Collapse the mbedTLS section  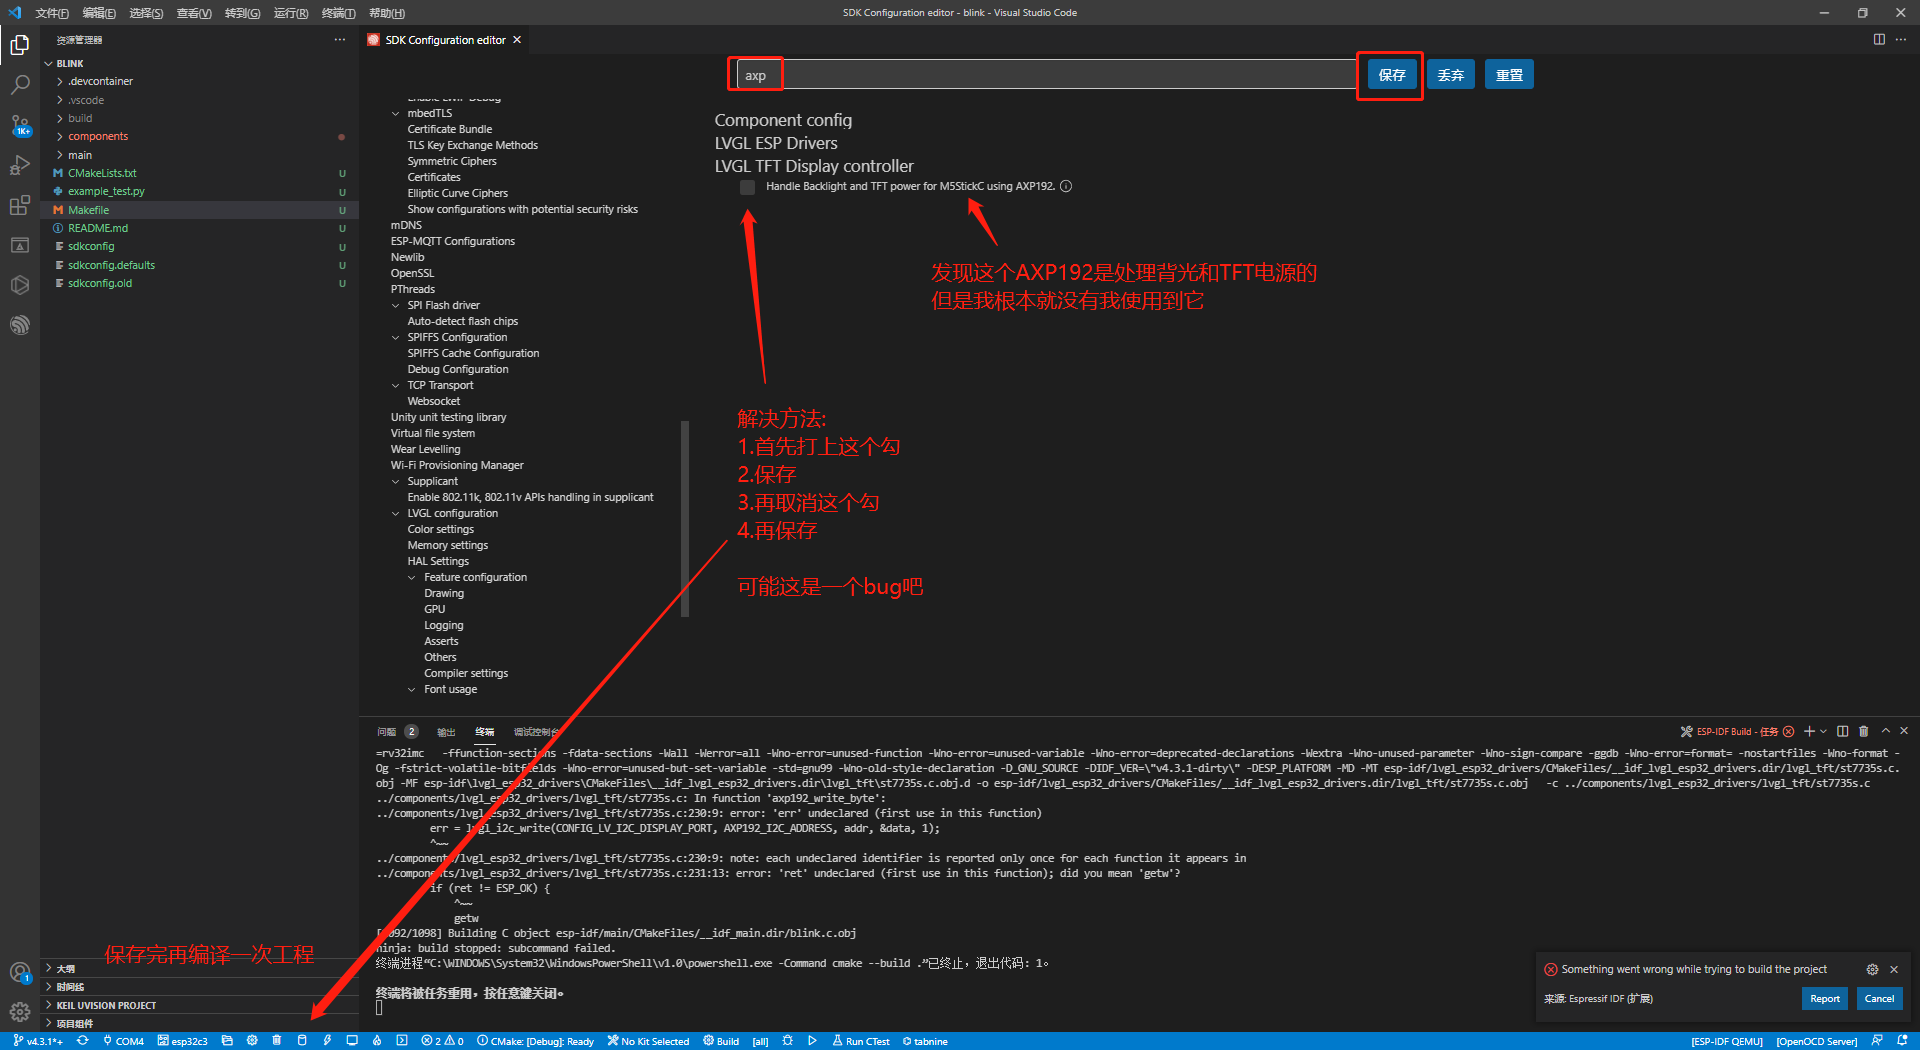[x=396, y=113]
